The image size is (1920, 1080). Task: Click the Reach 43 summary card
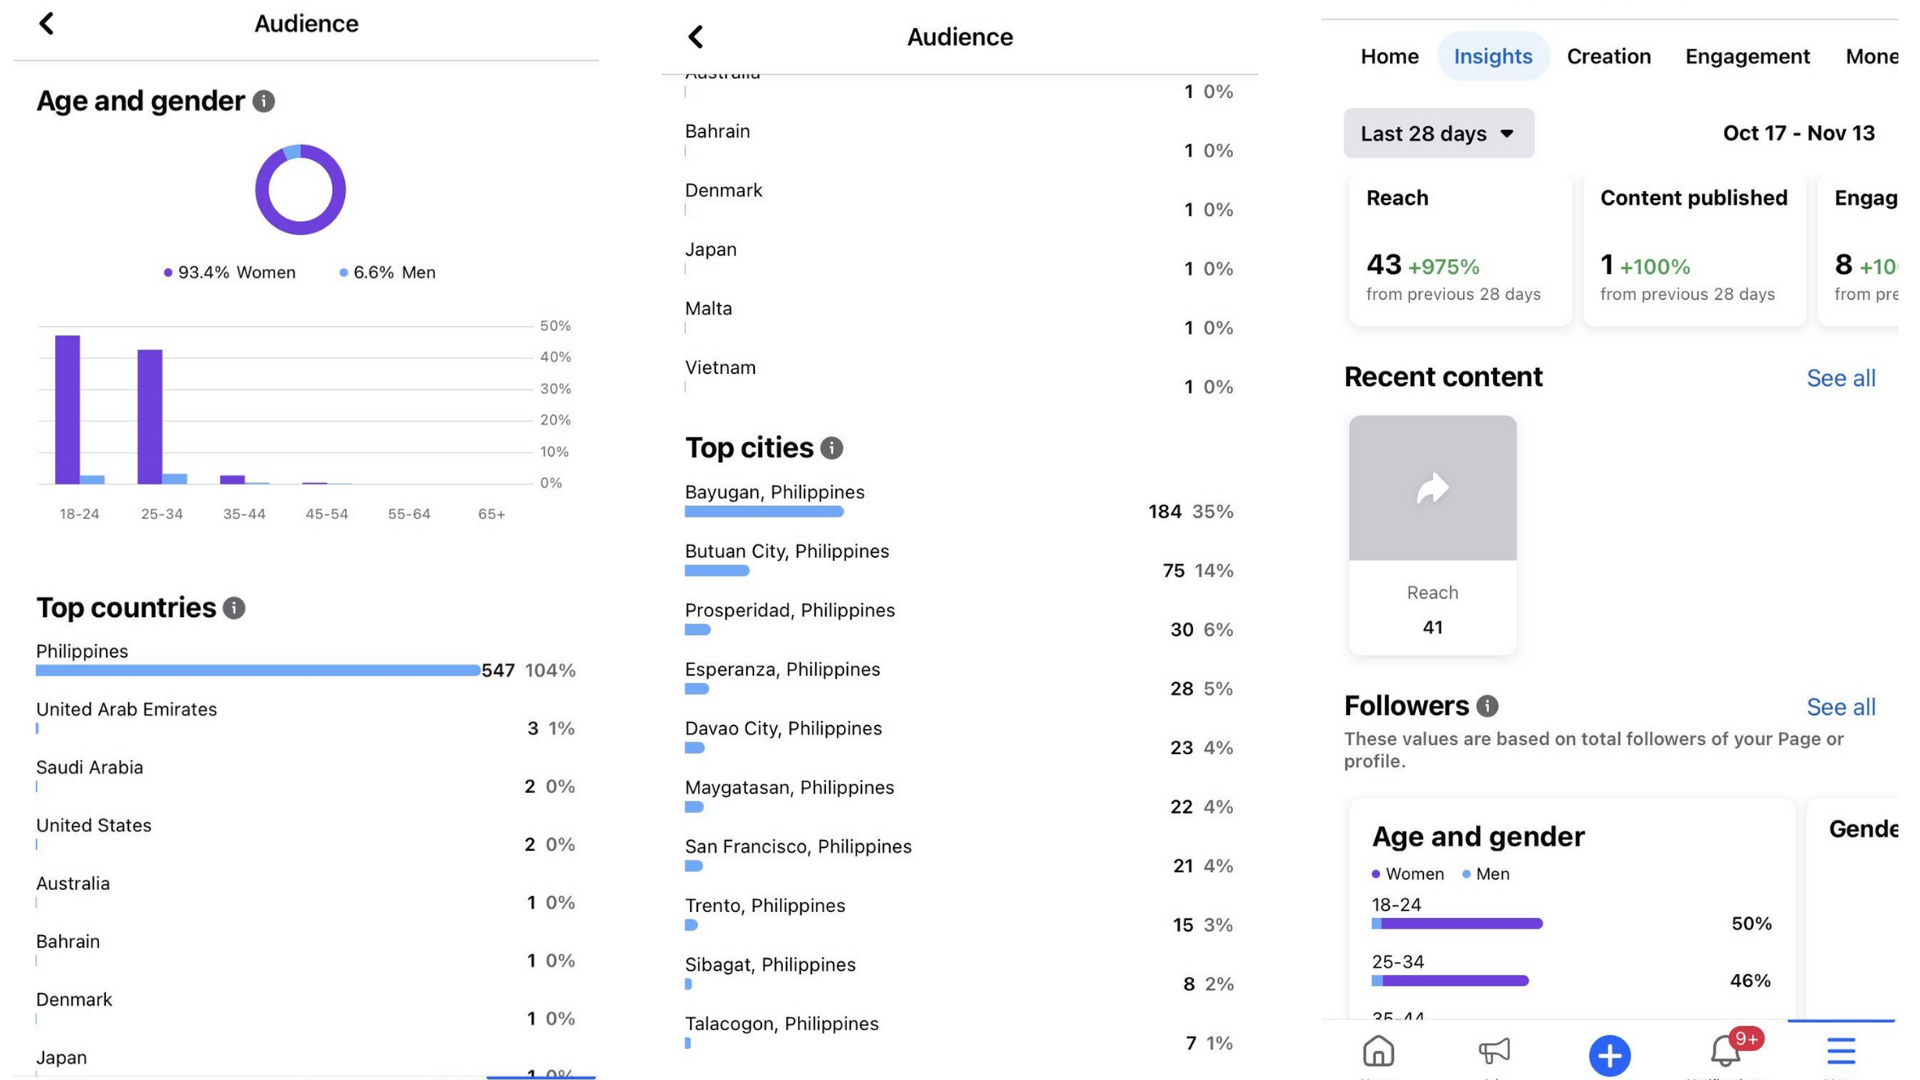point(1459,250)
